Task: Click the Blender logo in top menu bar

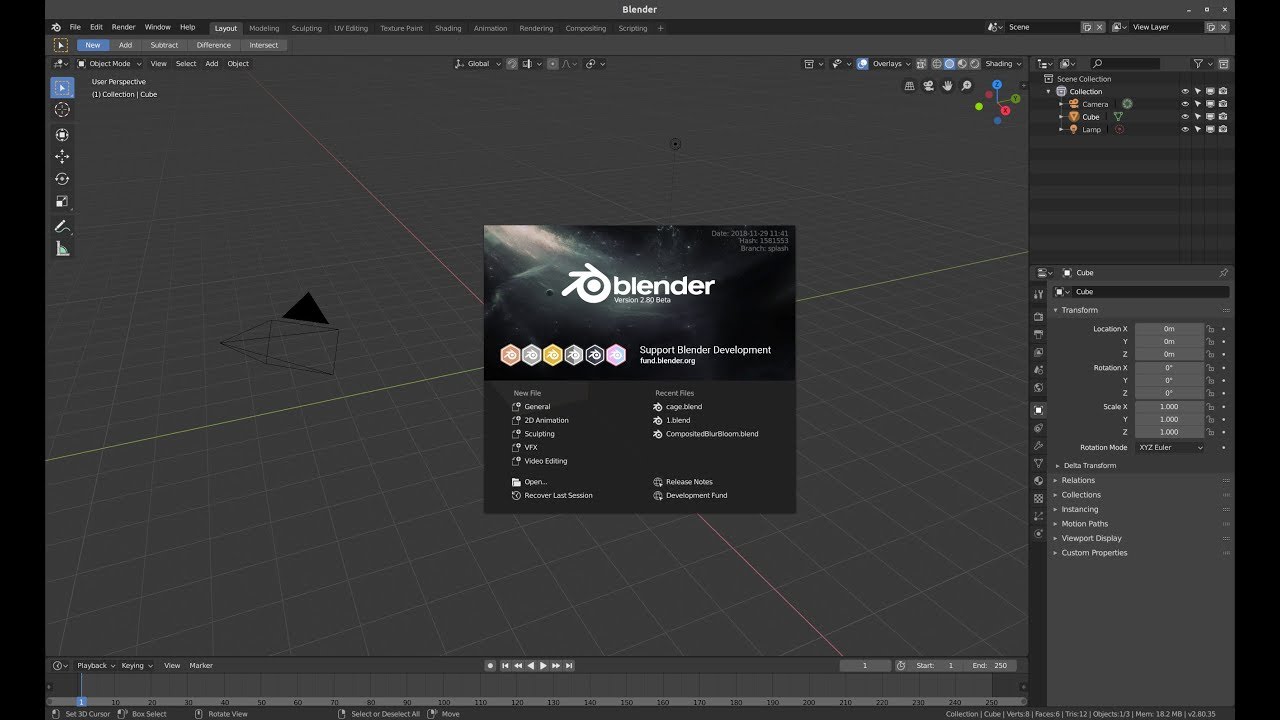Action: [x=58, y=27]
